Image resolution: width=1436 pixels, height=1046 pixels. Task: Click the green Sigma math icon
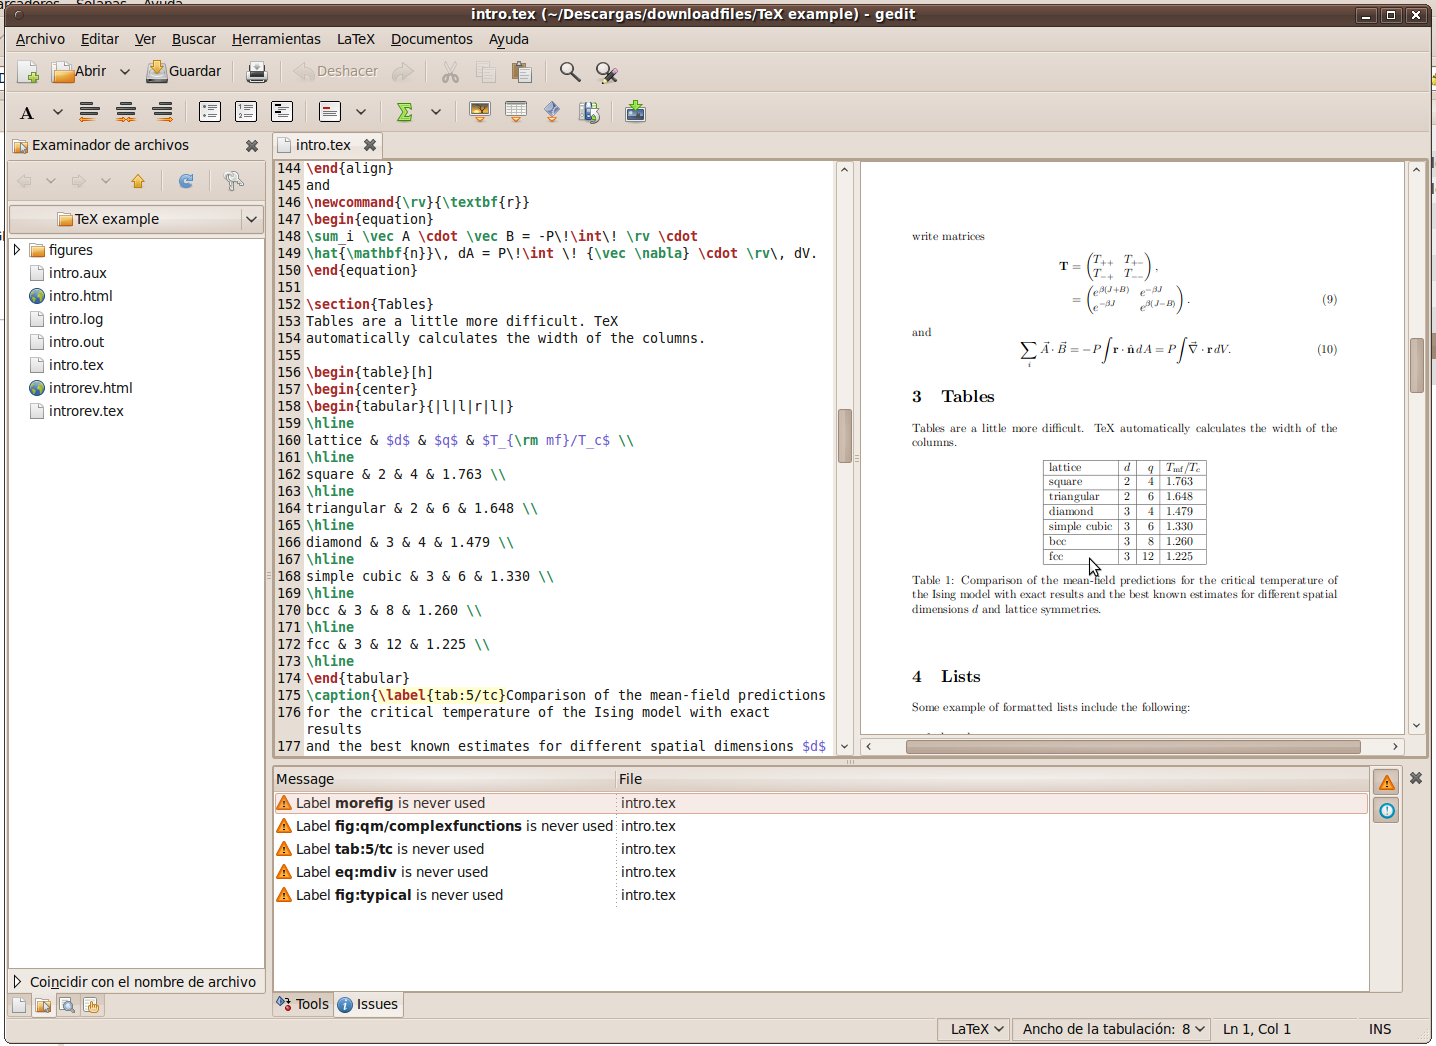click(404, 112)
